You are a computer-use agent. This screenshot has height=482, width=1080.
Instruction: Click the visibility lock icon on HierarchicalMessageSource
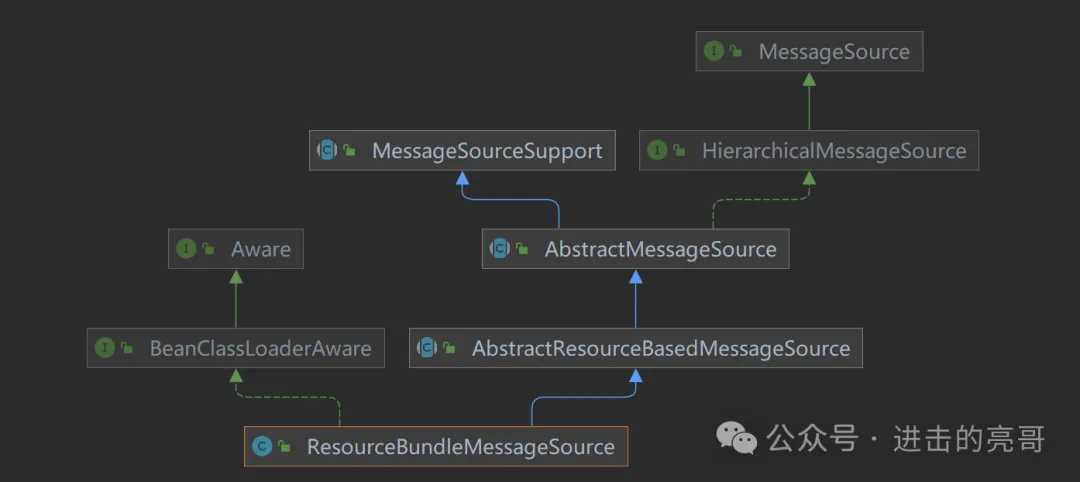(680, 151)
